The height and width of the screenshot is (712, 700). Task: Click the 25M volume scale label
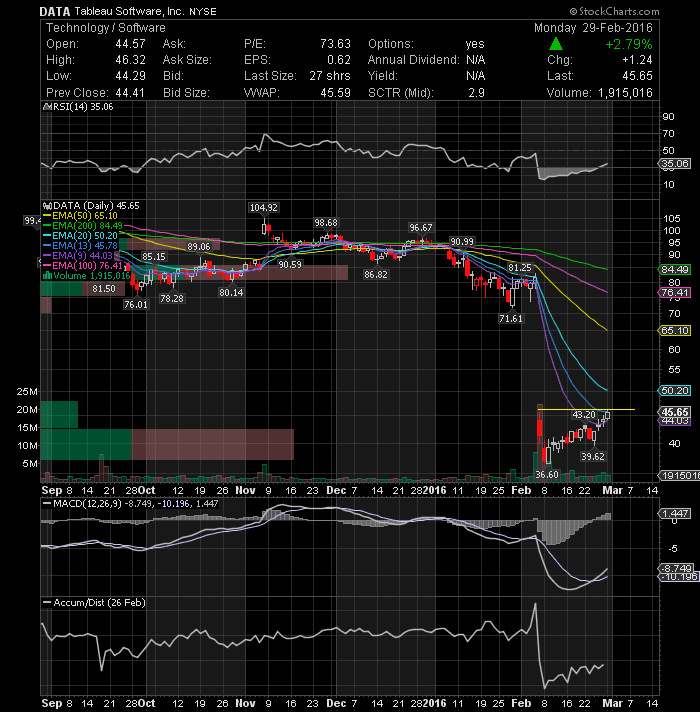27,391
